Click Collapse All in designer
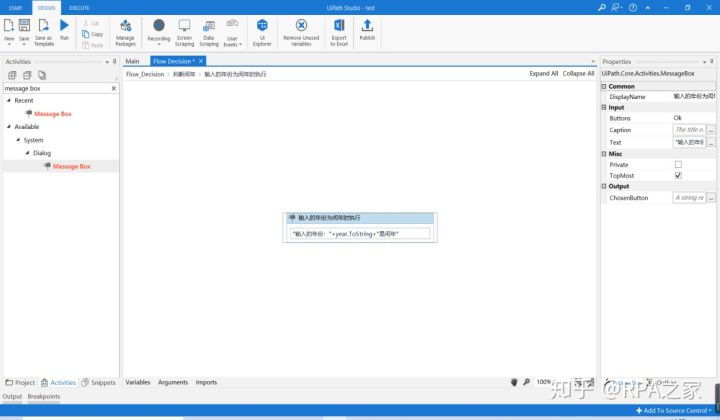This screenshot has height=420, width=720. click(579, 73)
